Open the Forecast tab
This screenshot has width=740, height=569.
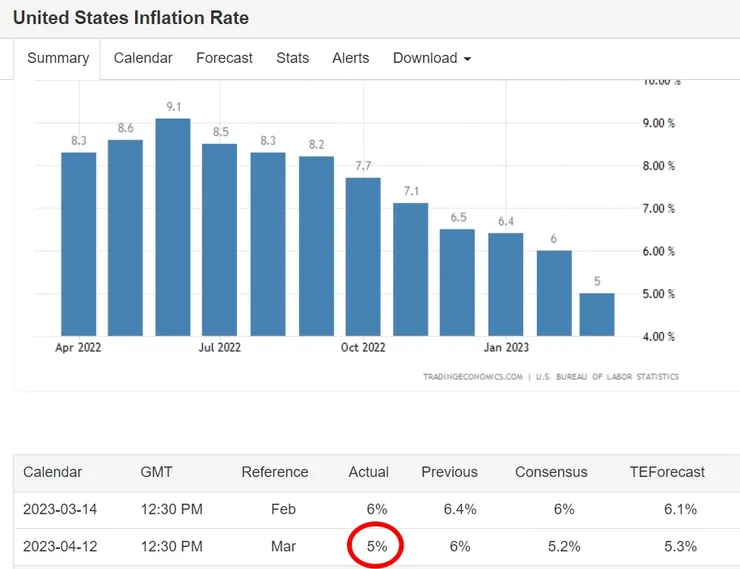tap(224, 58)
